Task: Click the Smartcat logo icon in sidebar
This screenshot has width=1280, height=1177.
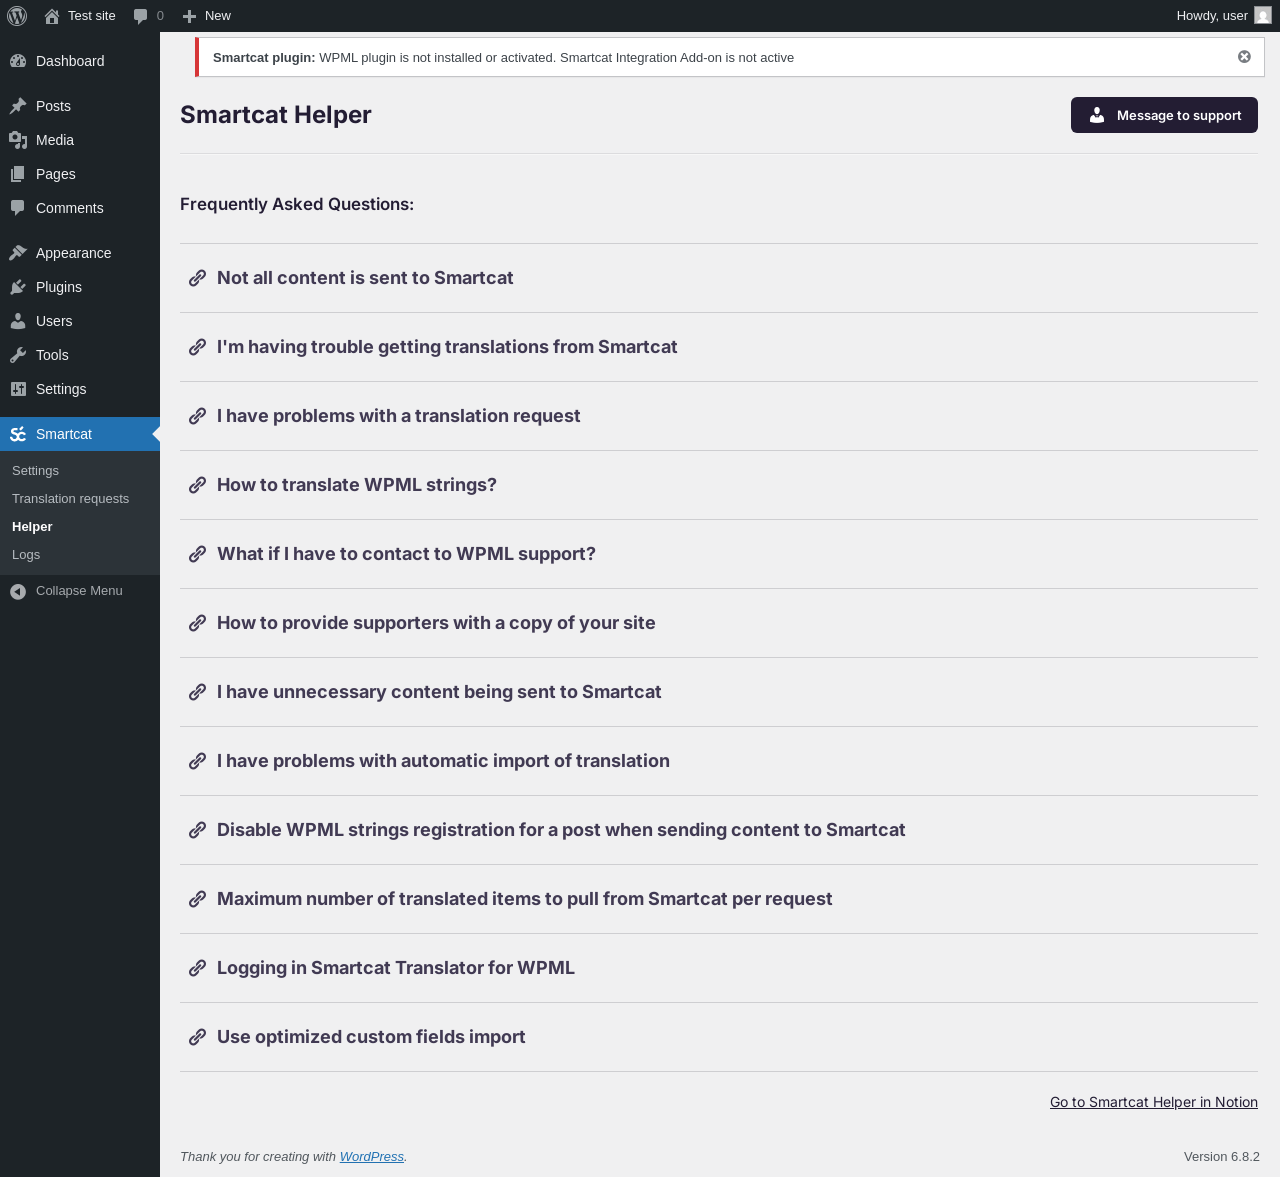Action: (x=18, y=434)
